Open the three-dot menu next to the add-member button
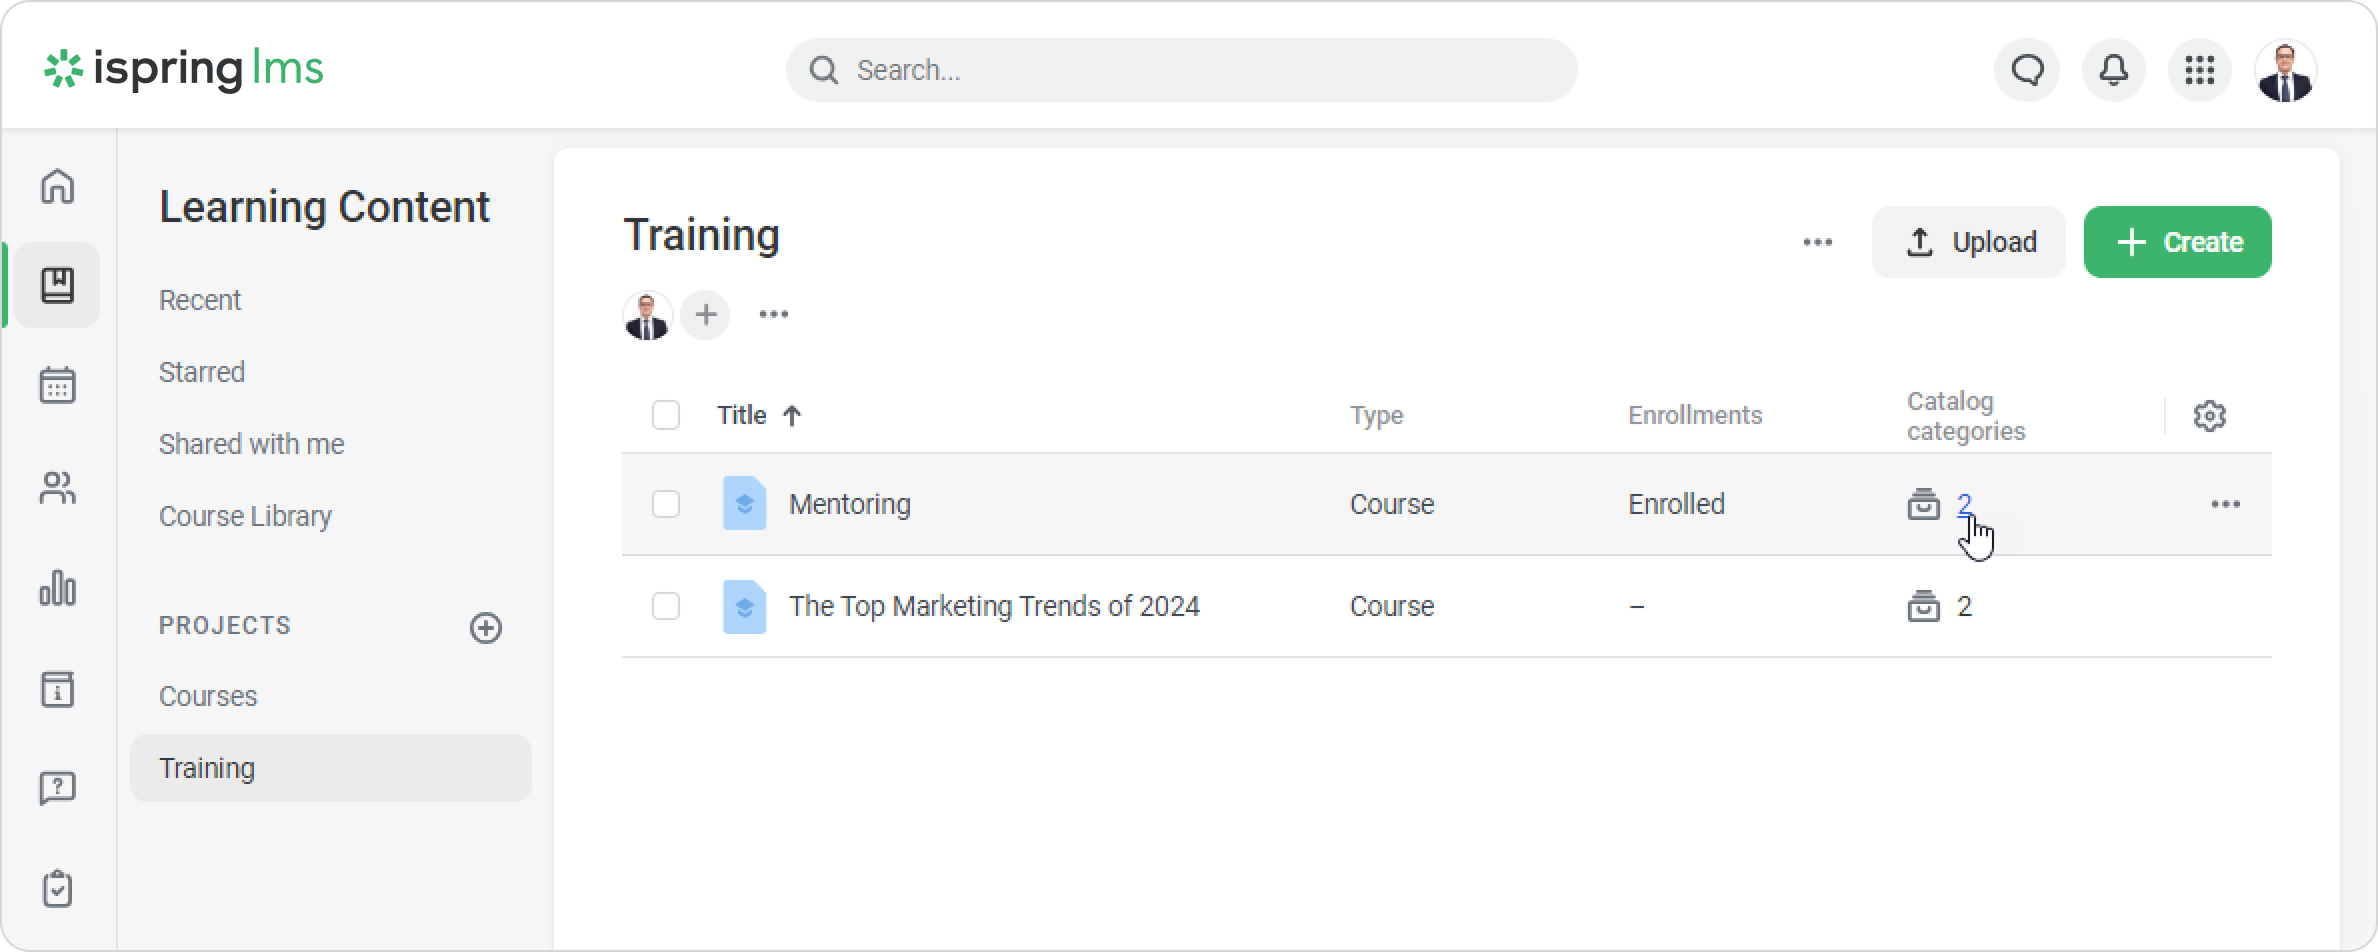The height and width of the screenshot is (952, 2378). coord(773,315)
